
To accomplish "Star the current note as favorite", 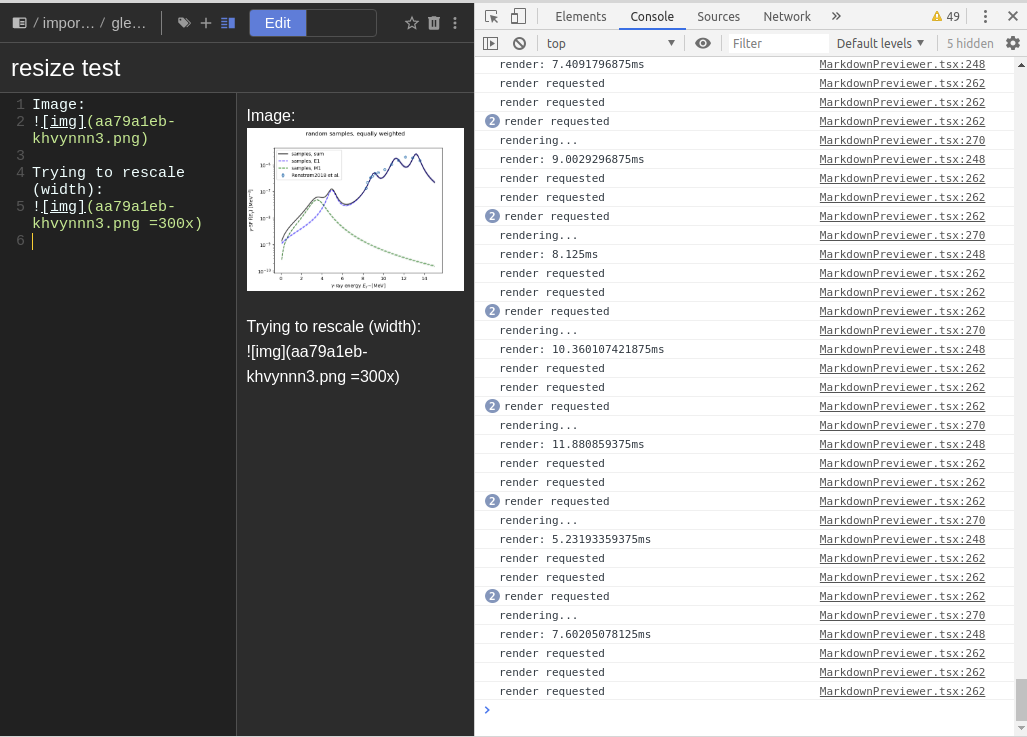I will coord(412,22).
